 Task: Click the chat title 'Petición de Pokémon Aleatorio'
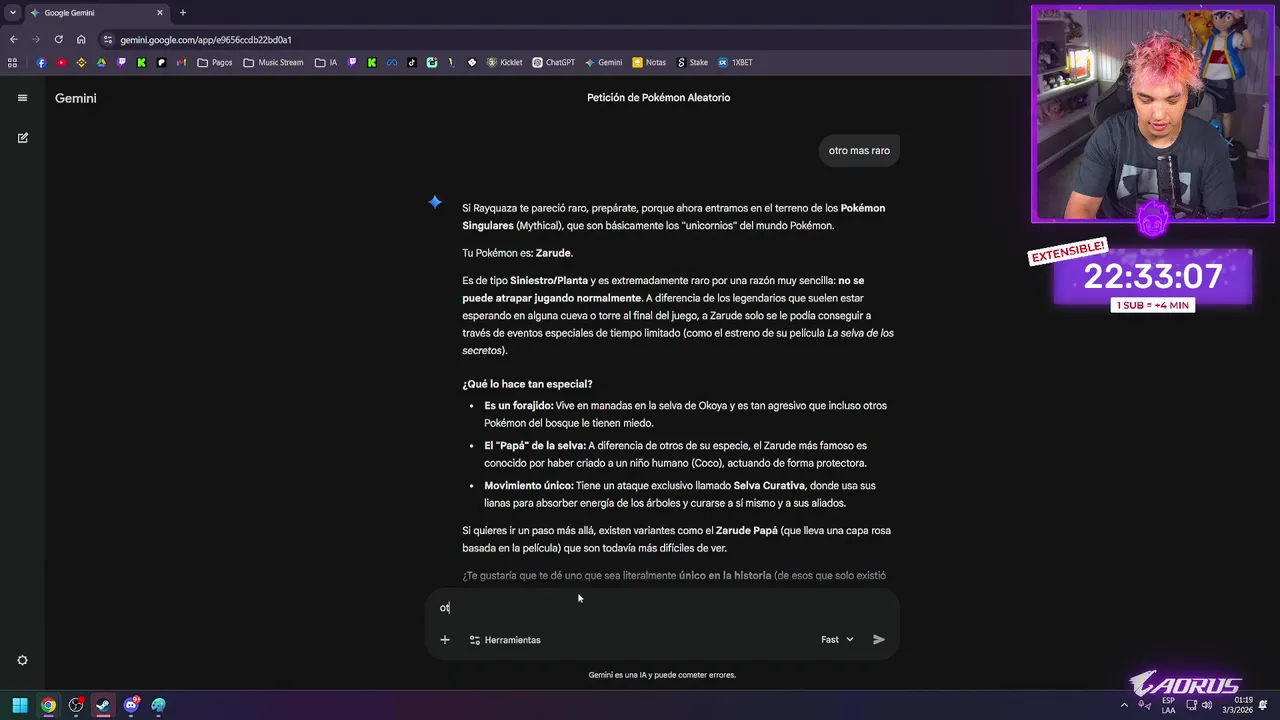pyautogui.click(x=658, y=98)
